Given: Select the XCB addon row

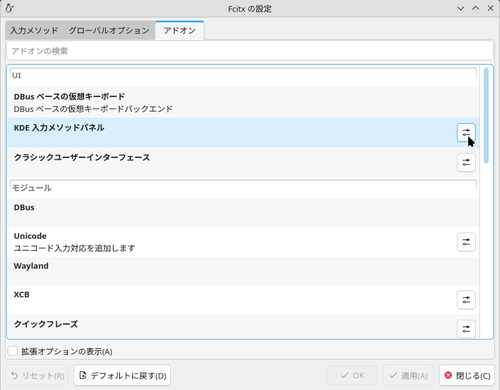Looking at the screenshot, I should (x=243, y=300).
